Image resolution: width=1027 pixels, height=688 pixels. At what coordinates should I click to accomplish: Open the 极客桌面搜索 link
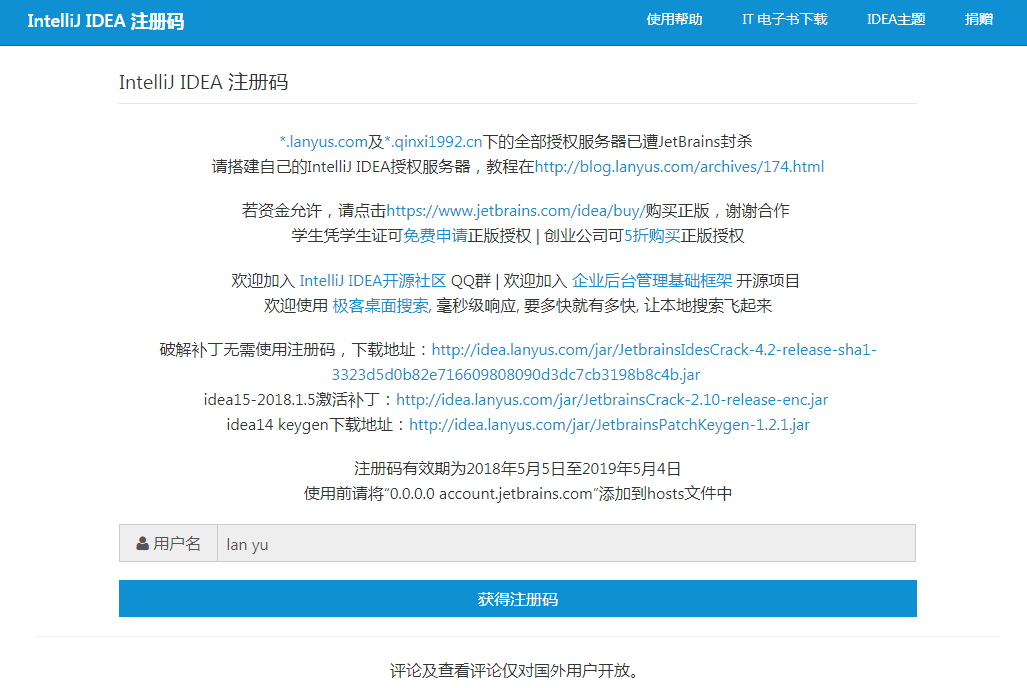[x=381, y=305]
